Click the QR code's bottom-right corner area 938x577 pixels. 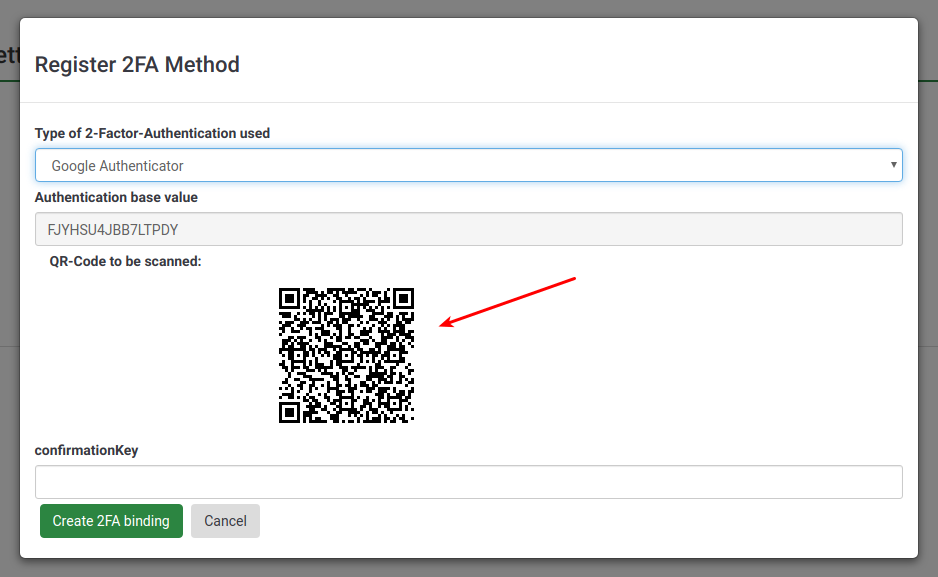pos(405,413)
